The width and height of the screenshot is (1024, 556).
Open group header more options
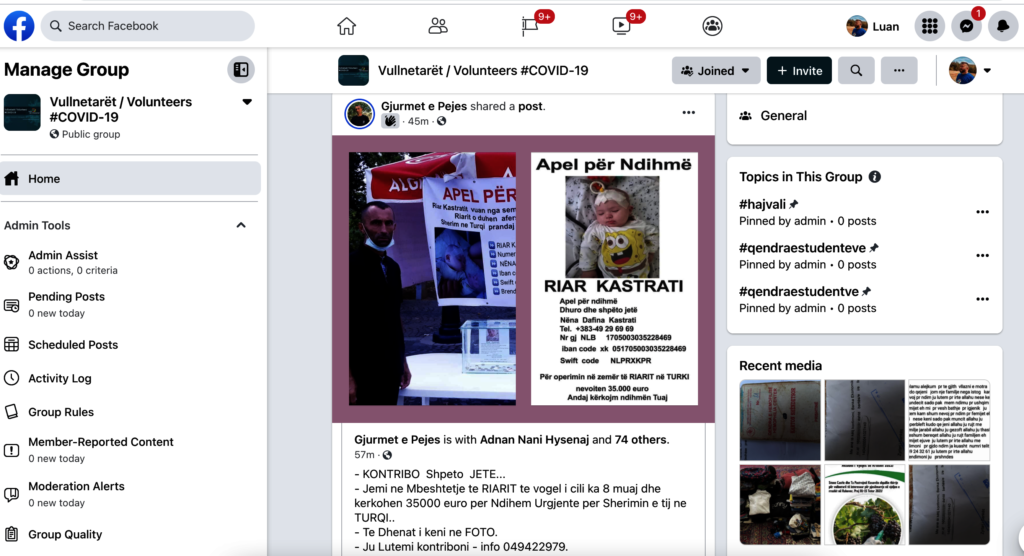pyautogui.click(x=899, y=71)
